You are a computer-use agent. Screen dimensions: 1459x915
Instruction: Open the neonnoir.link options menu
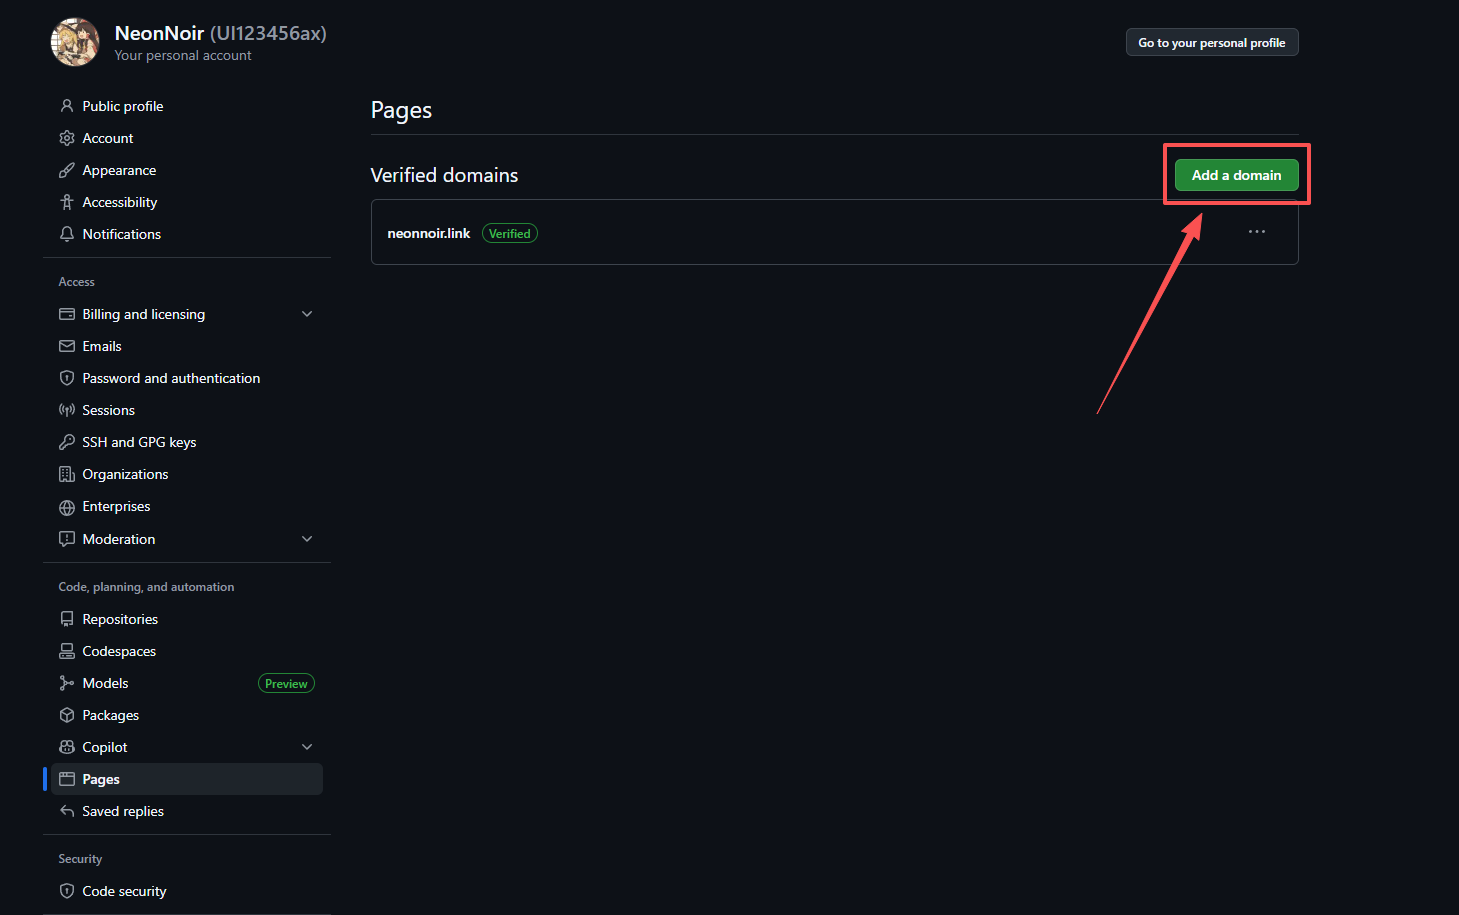[1257, 232]
